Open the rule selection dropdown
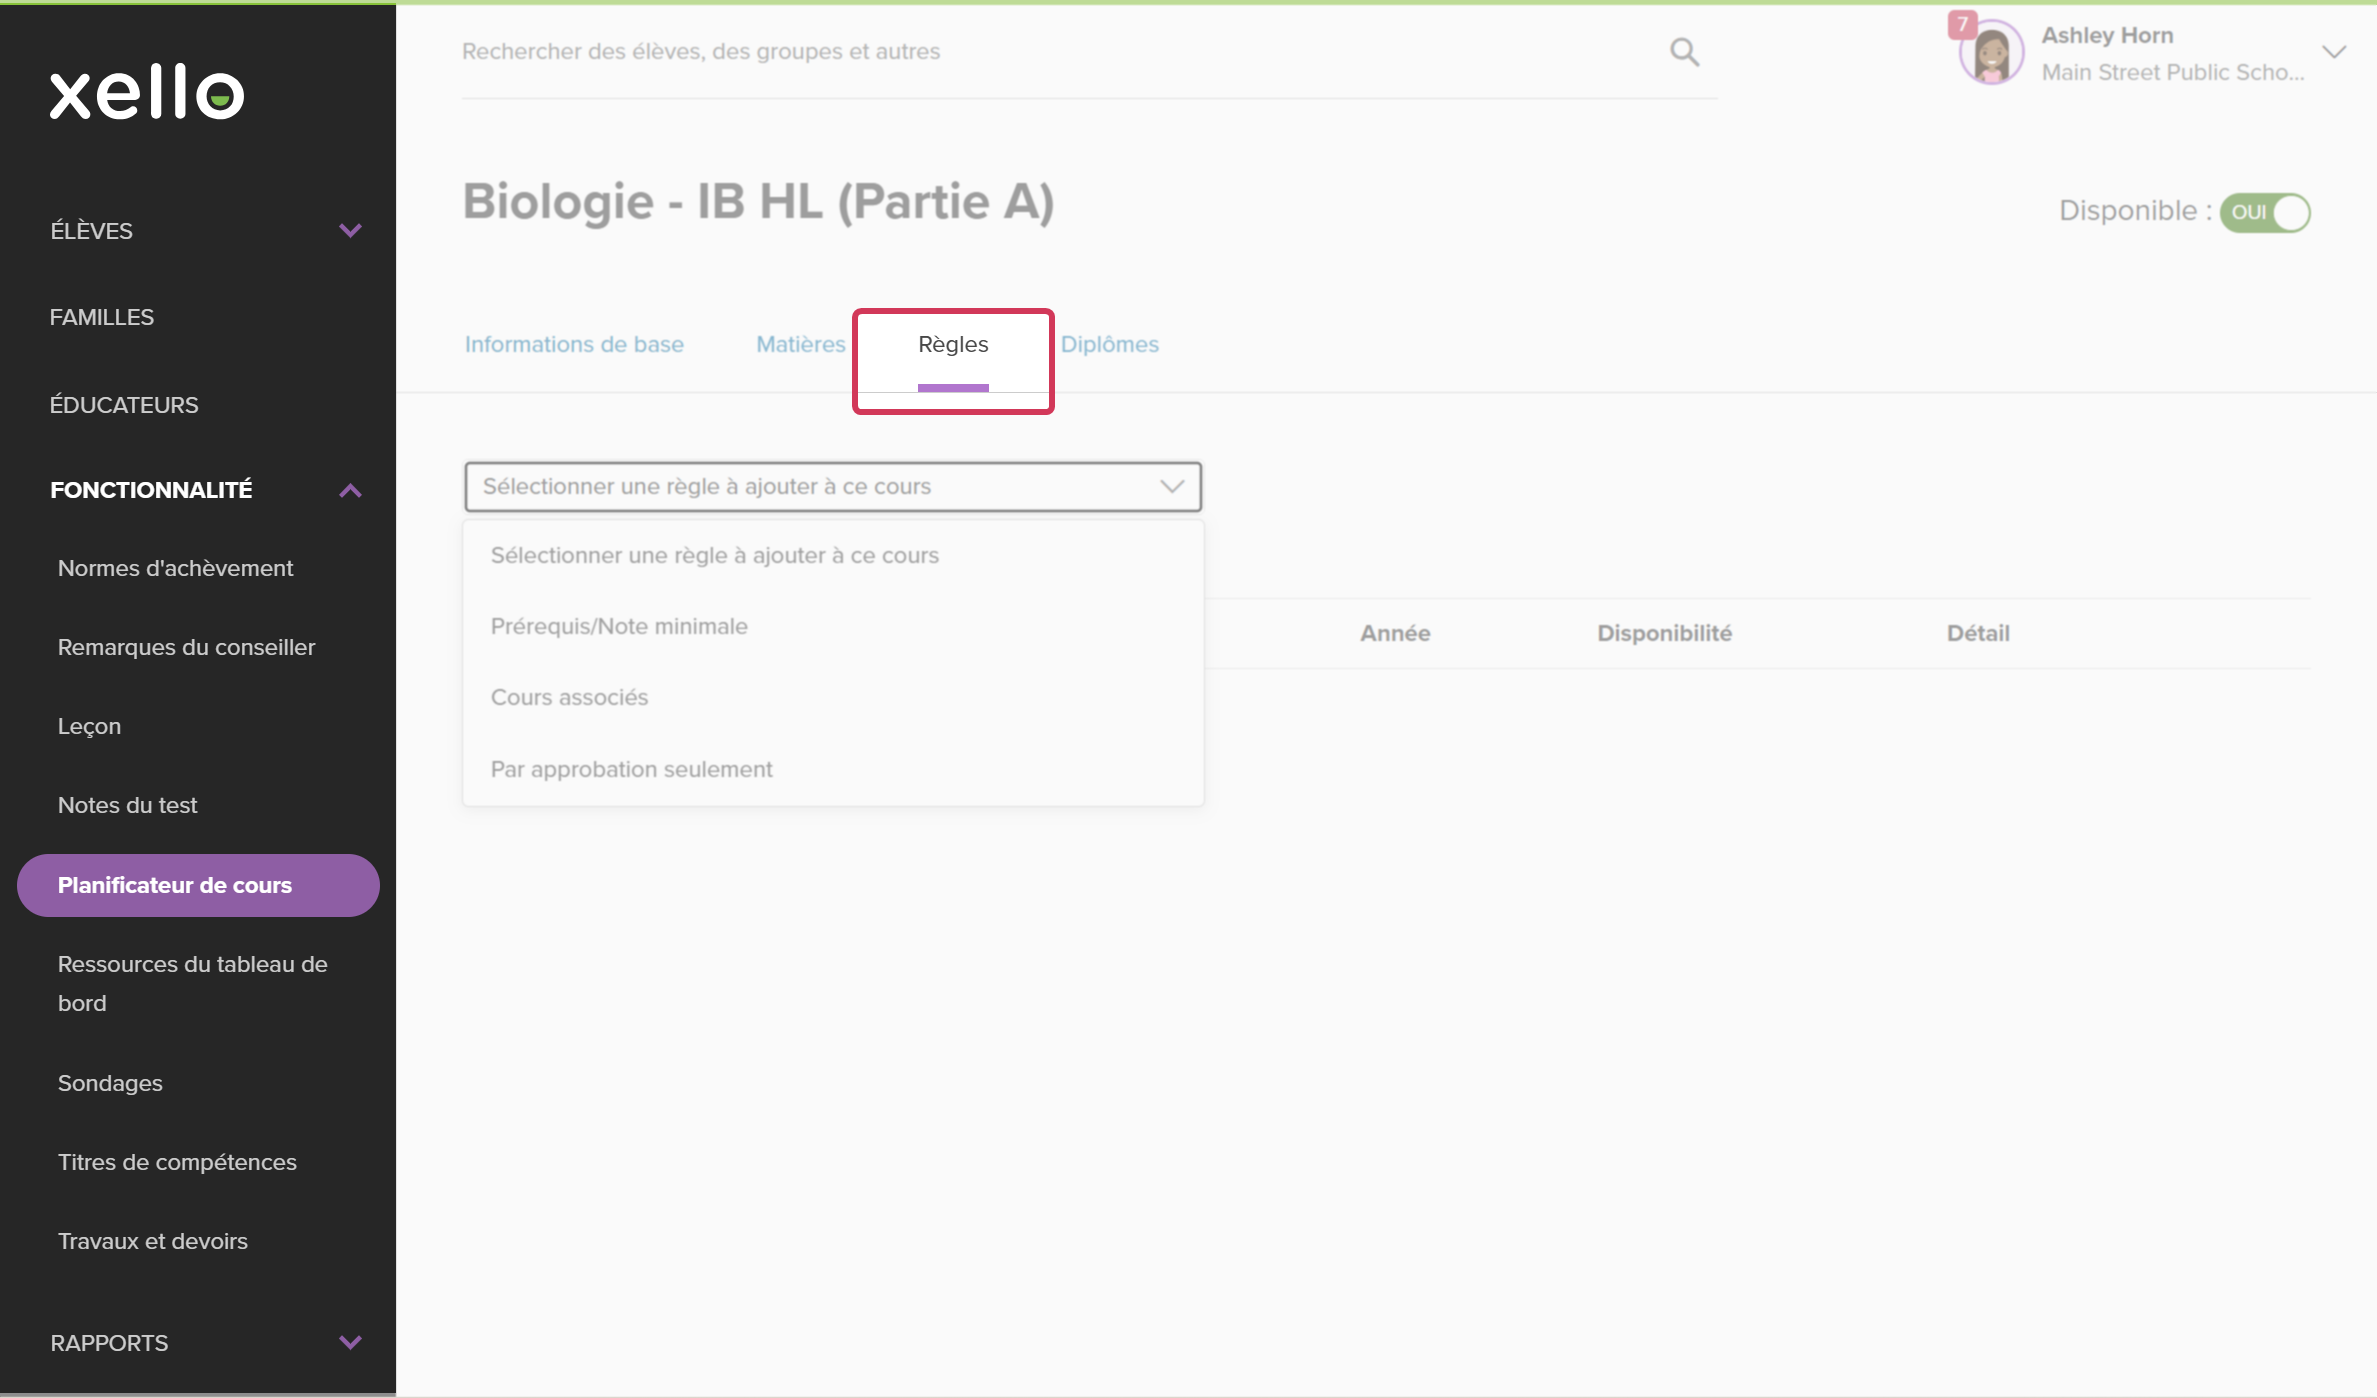 [x=833, y=487]
